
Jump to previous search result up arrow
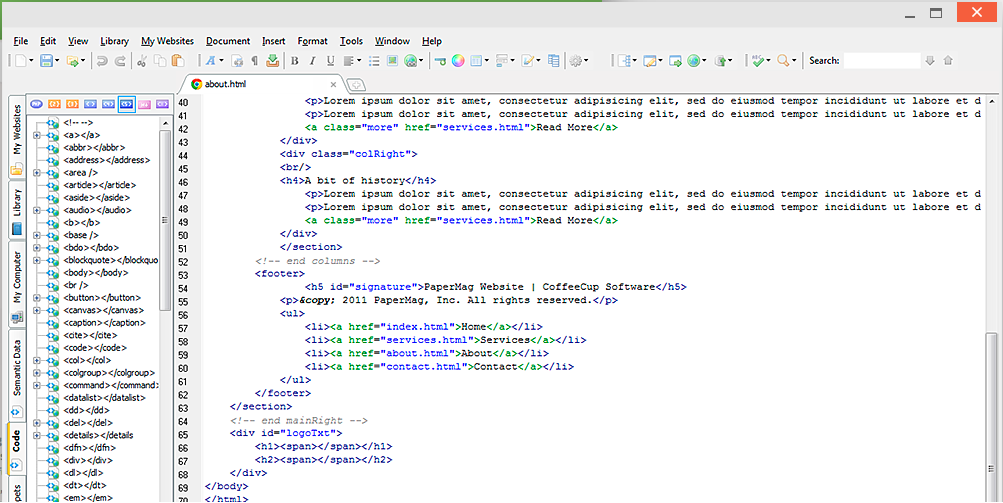point(948,61)
